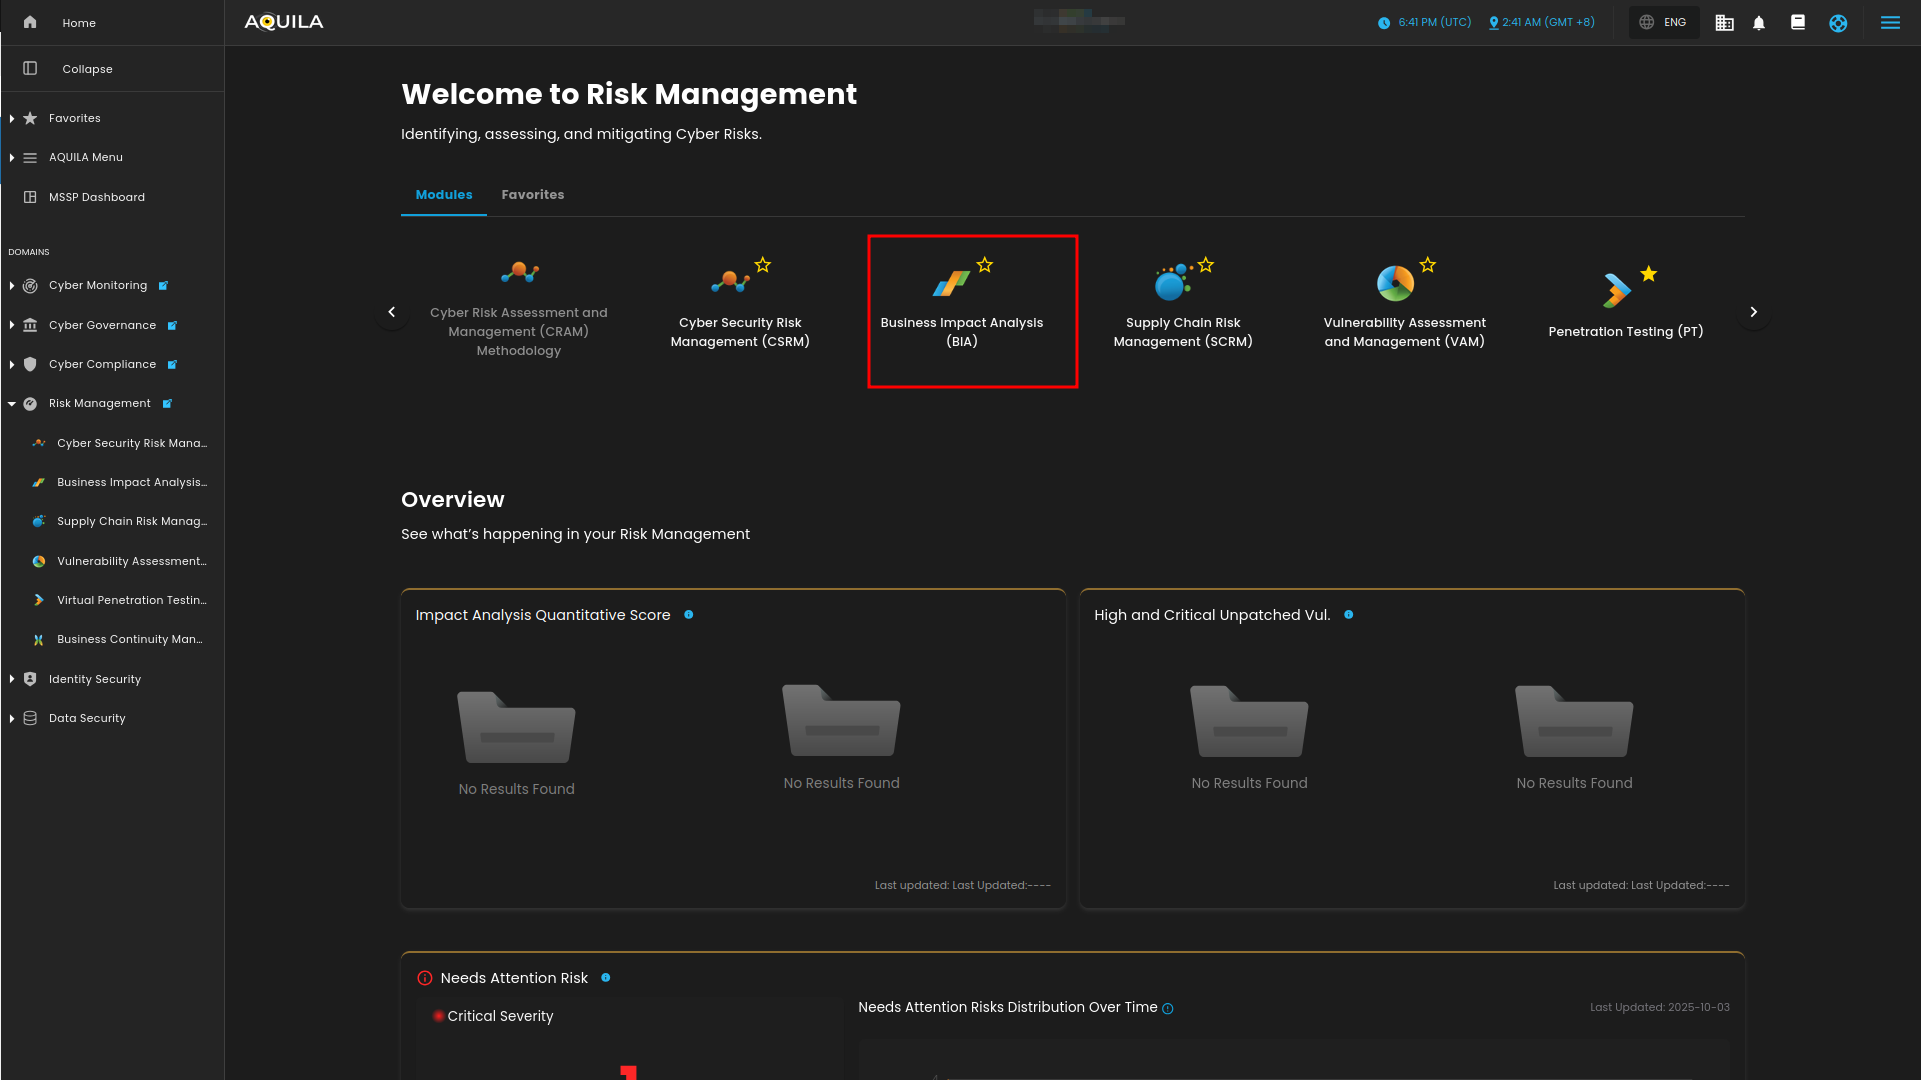Open MSSP Dashboard link in sidebar
The image size is (1921, 1080).
click(x=96, y=197)
